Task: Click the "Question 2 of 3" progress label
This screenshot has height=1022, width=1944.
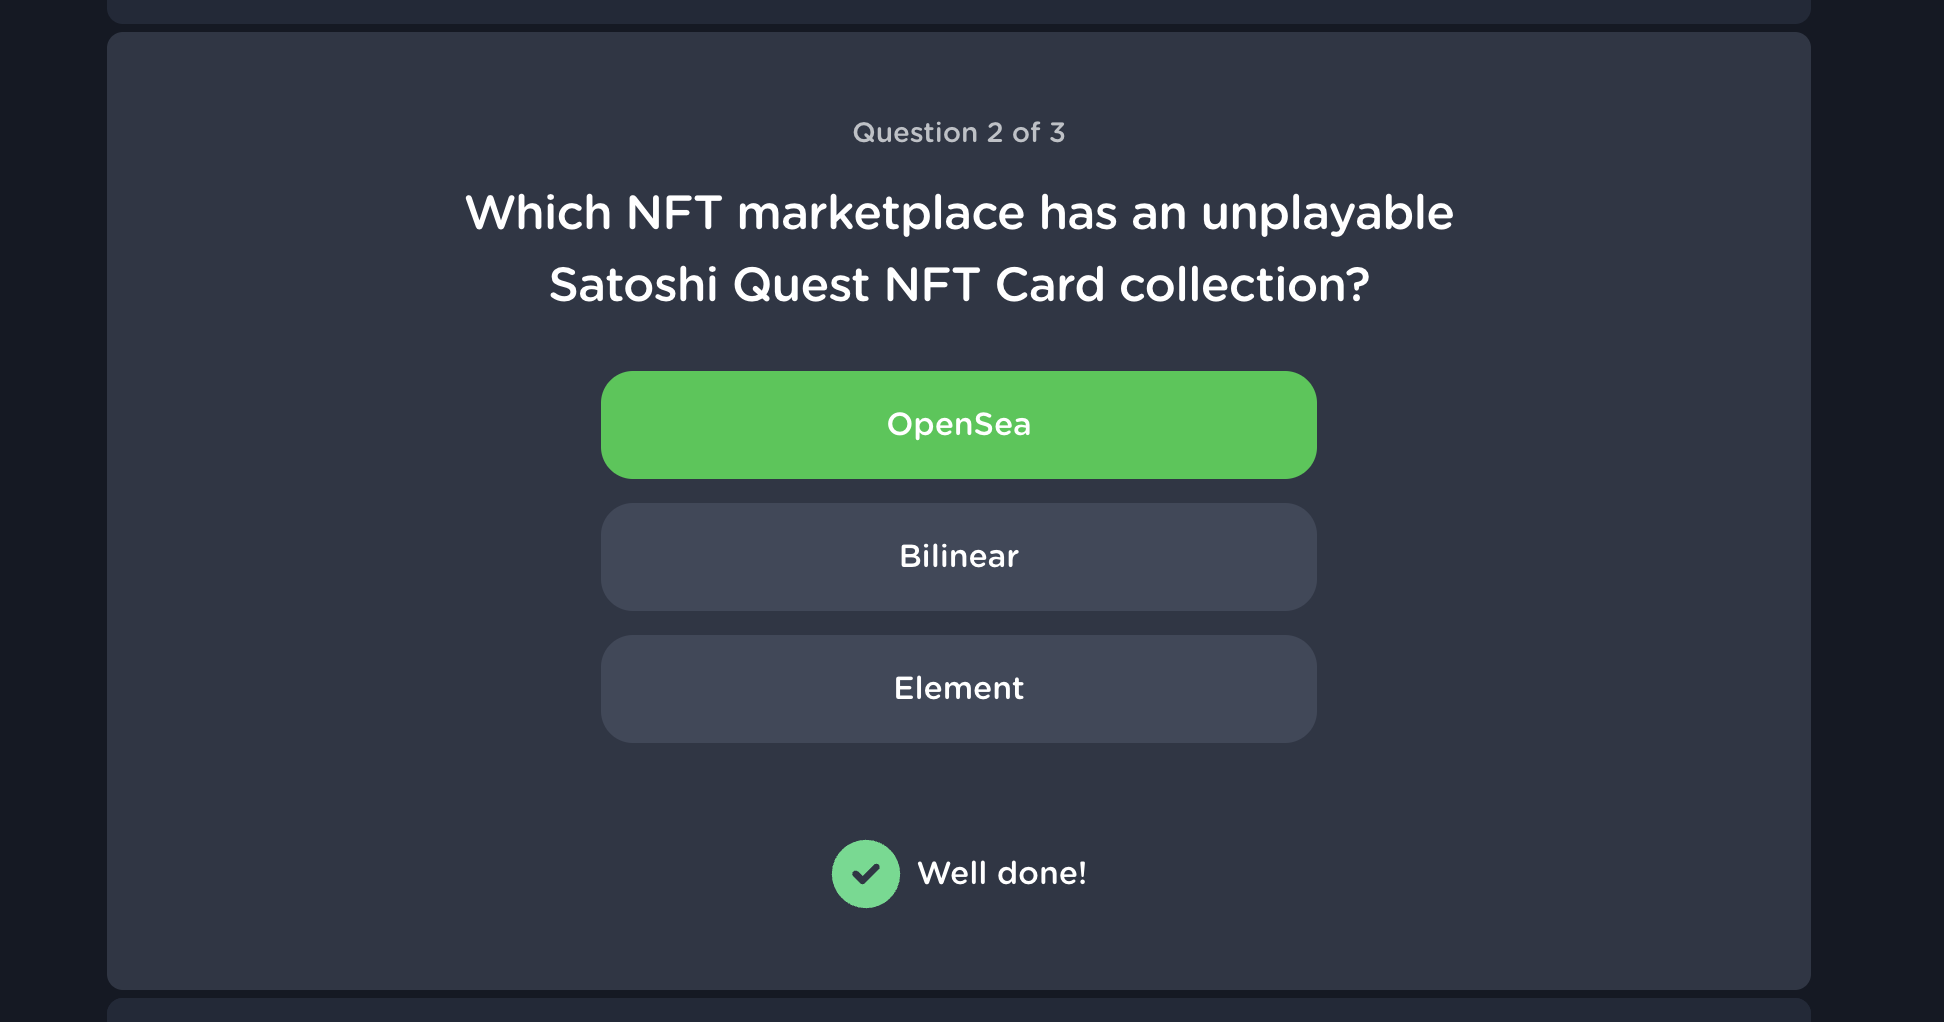Action: point(958,133)
